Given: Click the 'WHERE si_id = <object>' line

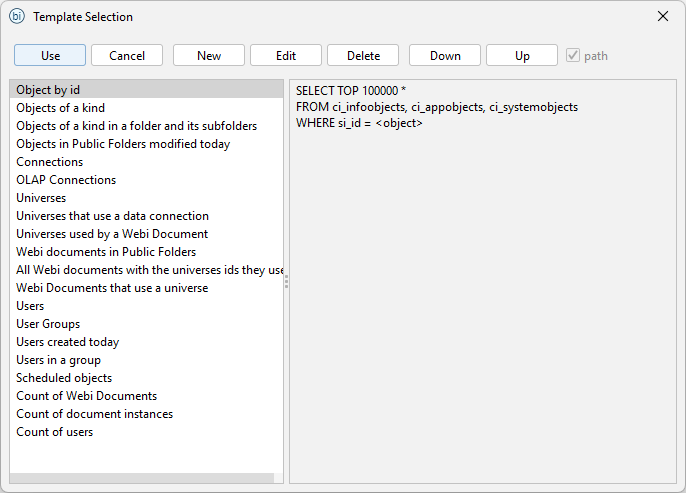Looking at the screenshot, I should (x=359, y=123).
